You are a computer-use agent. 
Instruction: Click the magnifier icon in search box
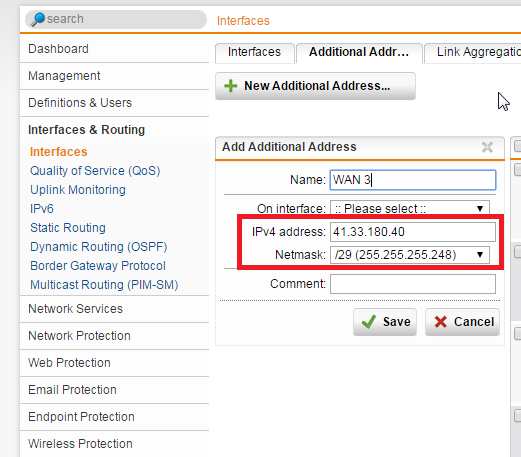[38, 19]
